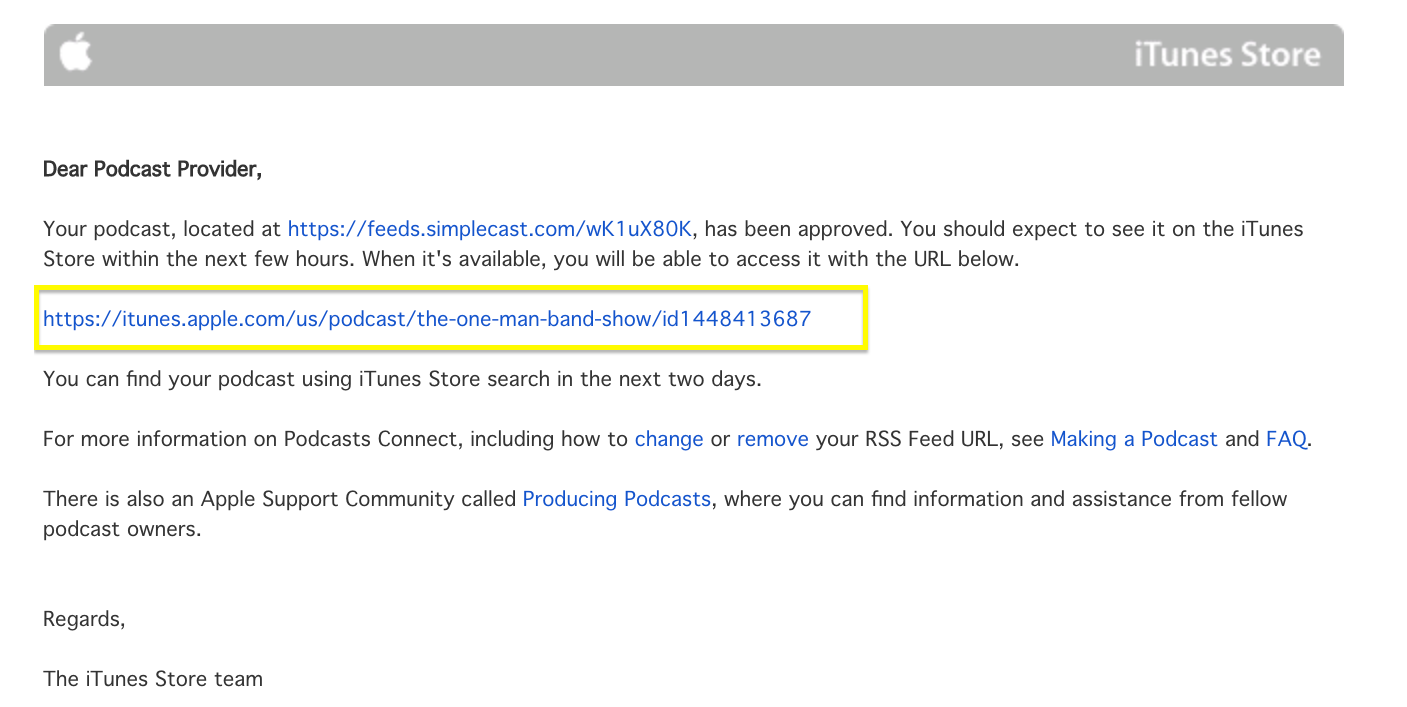Follow the 'remove' RSS feed link
The image size is (1407, 707).
click(x=773, y=439)
